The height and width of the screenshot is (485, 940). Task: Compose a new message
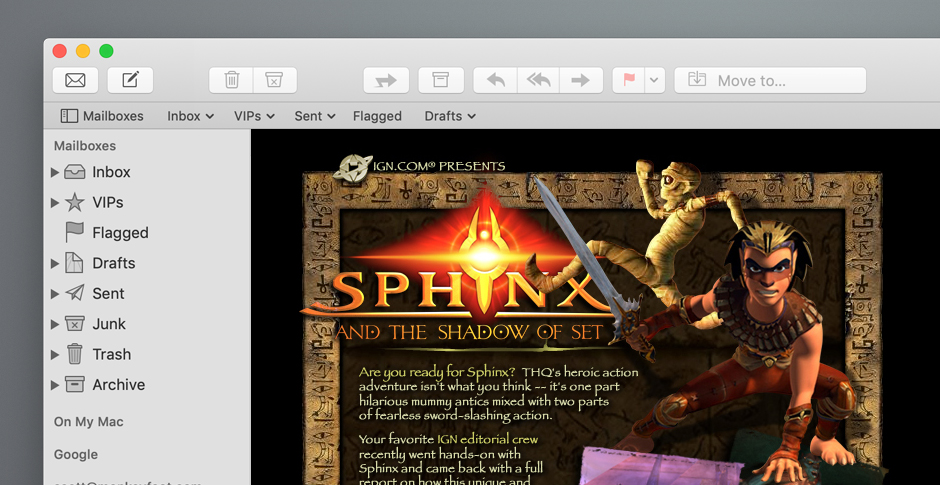tap(130, 80)
